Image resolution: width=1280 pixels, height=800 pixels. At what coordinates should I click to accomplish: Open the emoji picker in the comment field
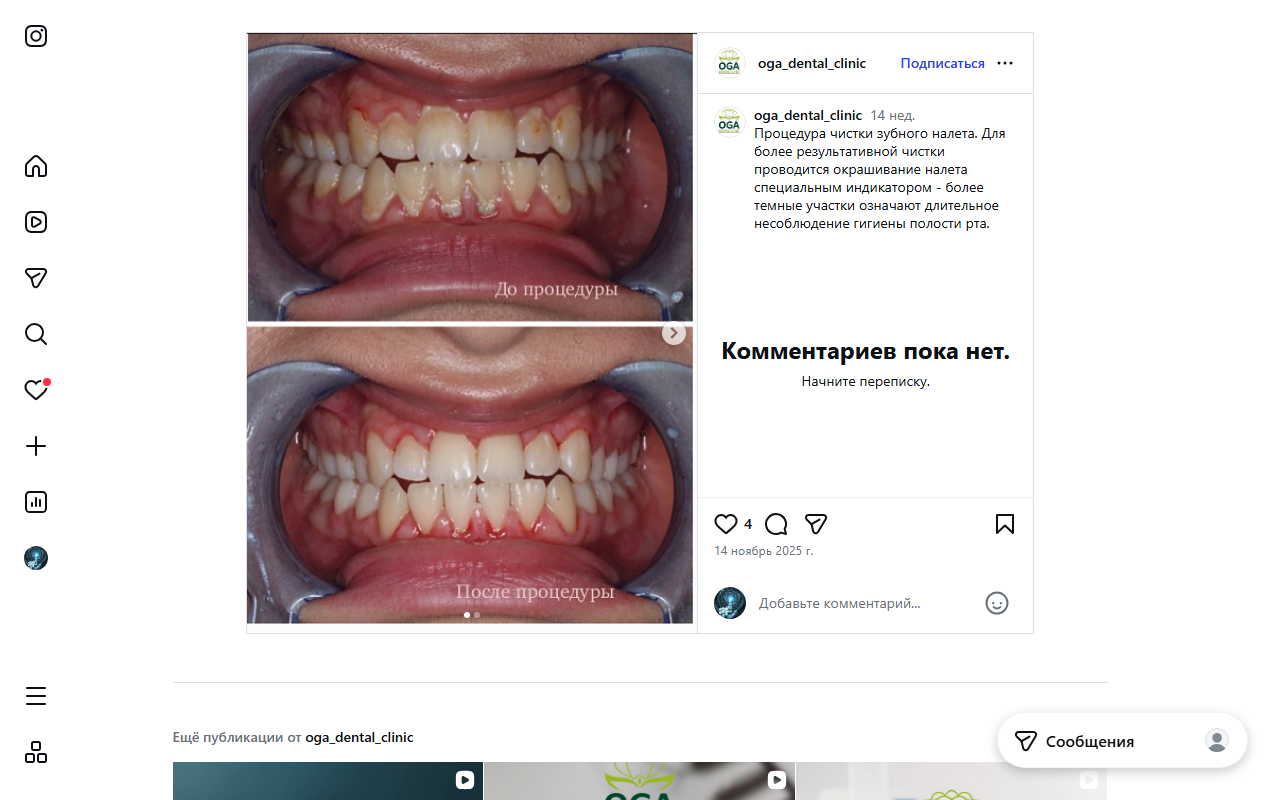click(x=997, y=603)
